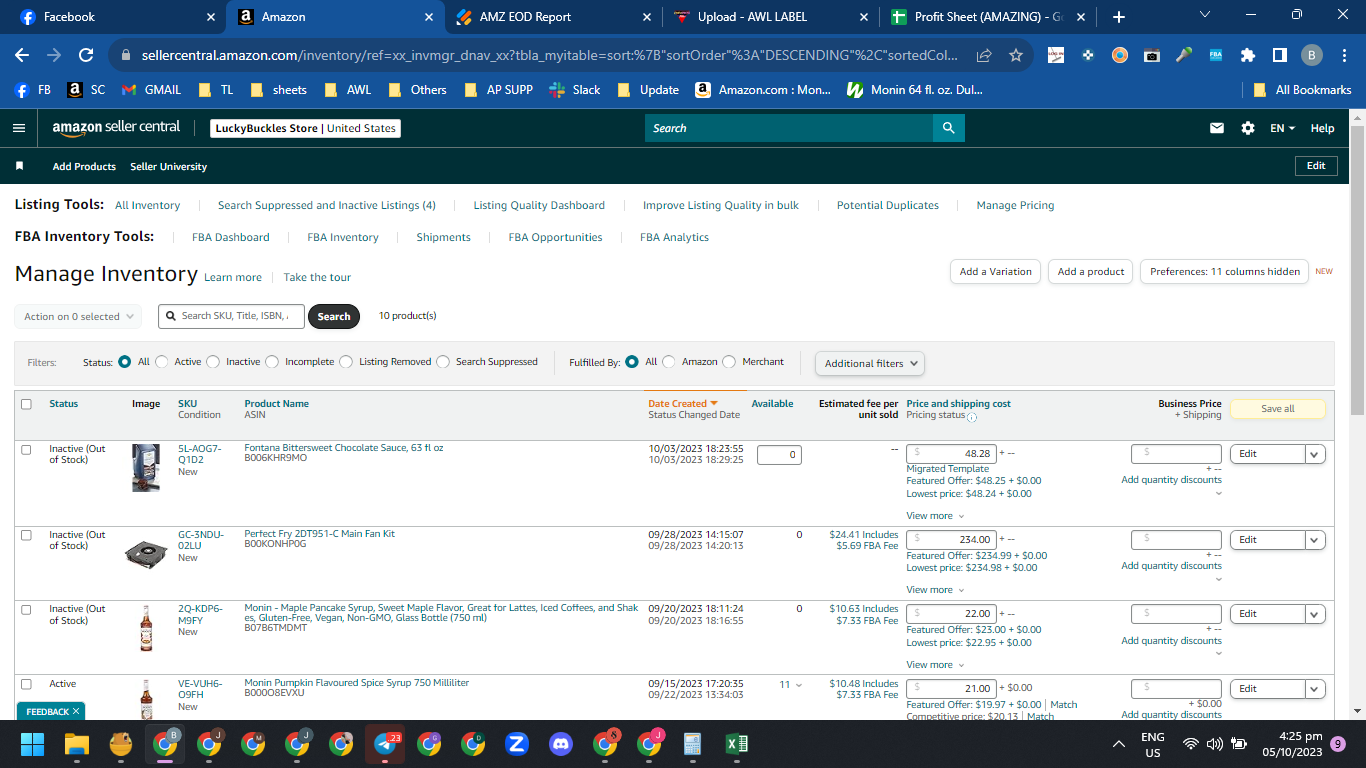1366x768 pixels.
Task: Expand Edit dropdown arrow for Monin Maple Syrup
Action: 1316,614
